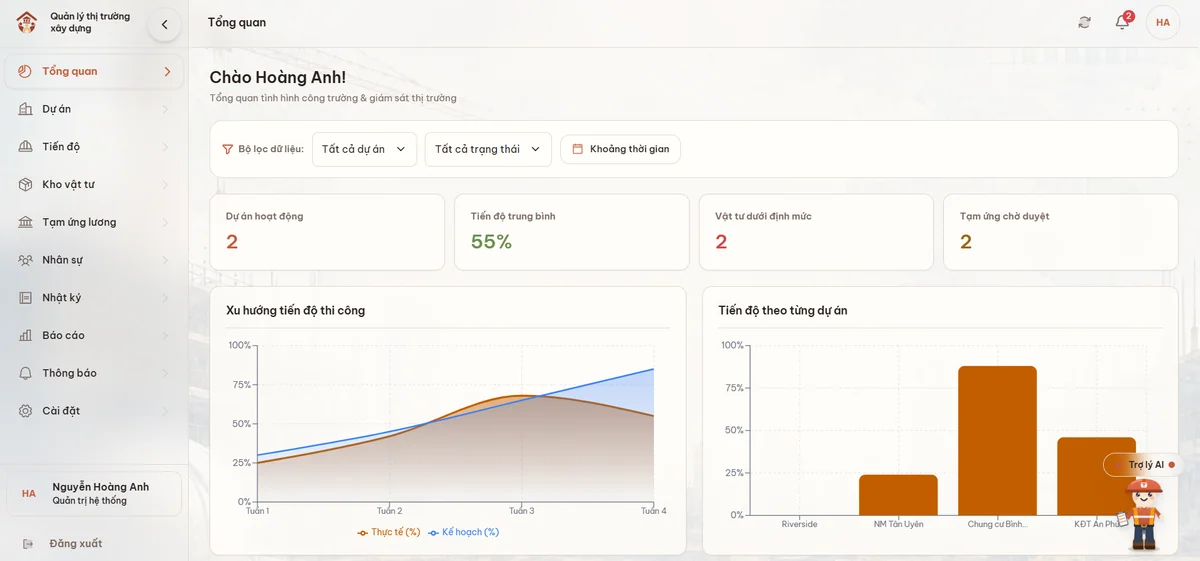This screenshot has width=1200, height=561.
Task: Toggle the Kế hoạch (%) legend series
Action: pyautogui.click(x=463, y=532)
